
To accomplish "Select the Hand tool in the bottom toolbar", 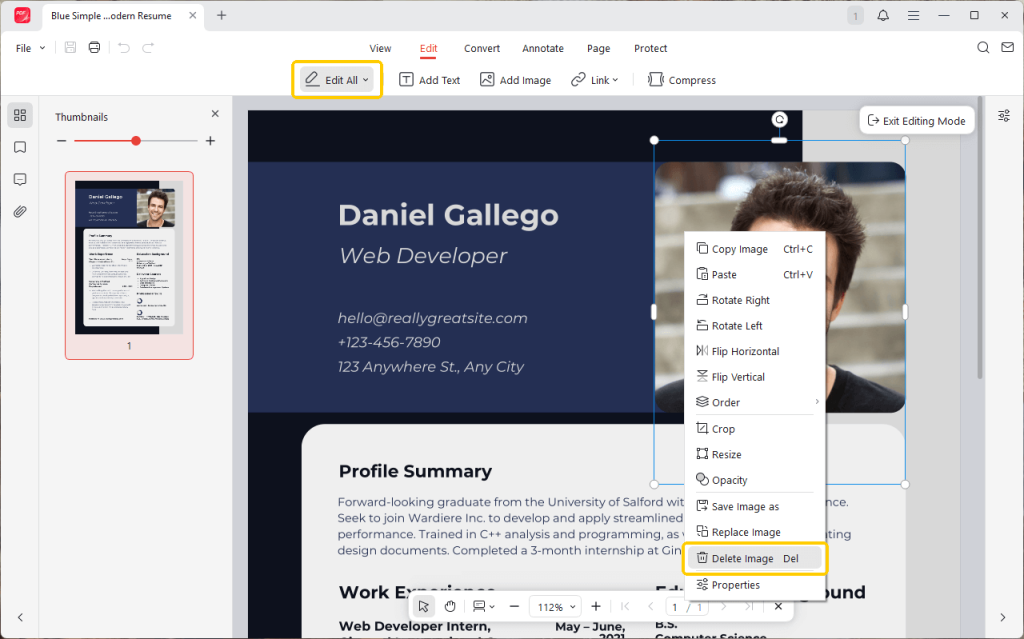I will (x=449, y=606).
